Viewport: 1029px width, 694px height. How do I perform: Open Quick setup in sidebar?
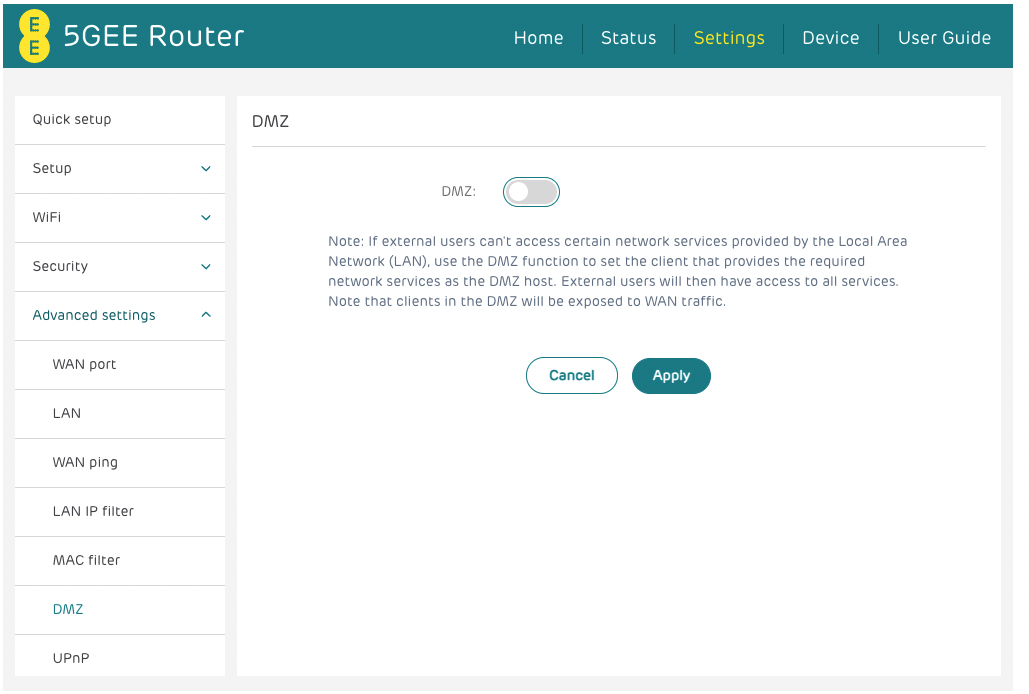point(72,120)
